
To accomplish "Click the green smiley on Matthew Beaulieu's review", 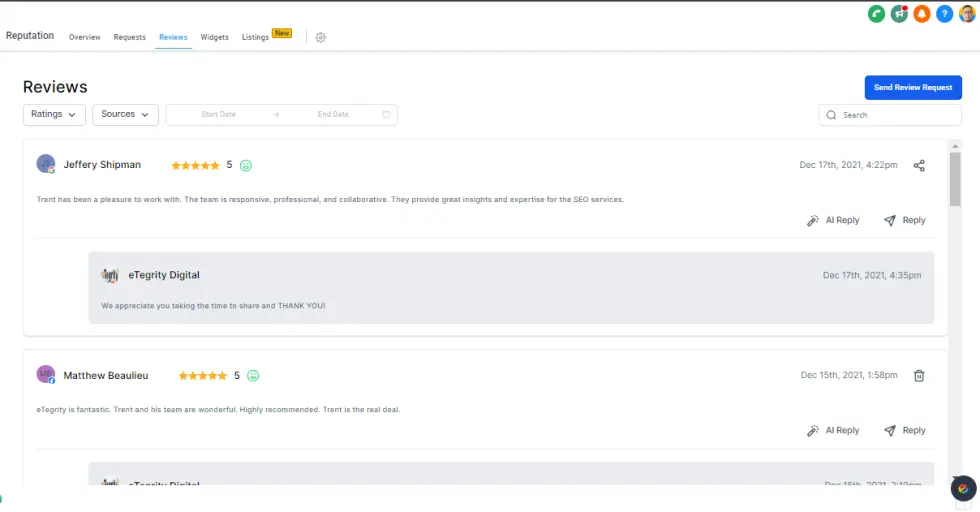I will (253, 376).
